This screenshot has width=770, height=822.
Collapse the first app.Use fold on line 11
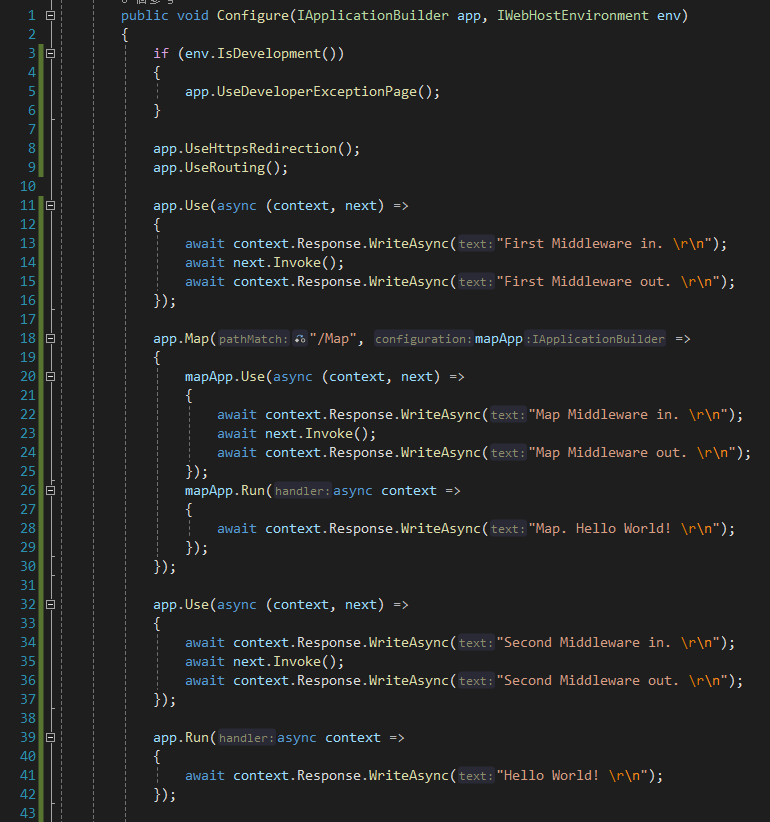(50, 206)
